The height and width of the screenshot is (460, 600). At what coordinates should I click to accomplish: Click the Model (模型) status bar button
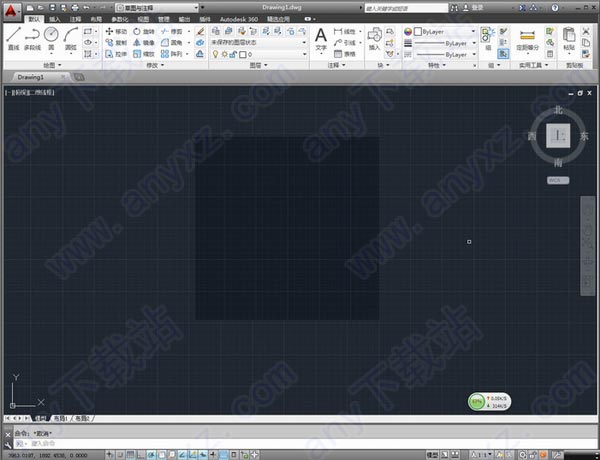point(432,455)
